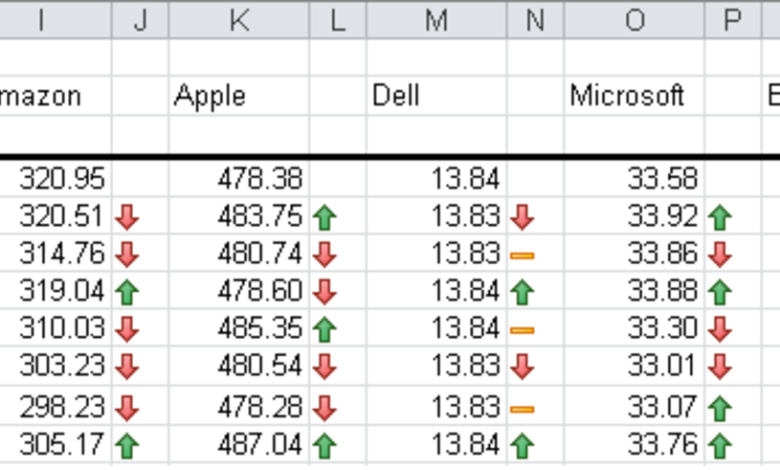
Task: Click green up arrow next to 33.07
Action: 720,408
